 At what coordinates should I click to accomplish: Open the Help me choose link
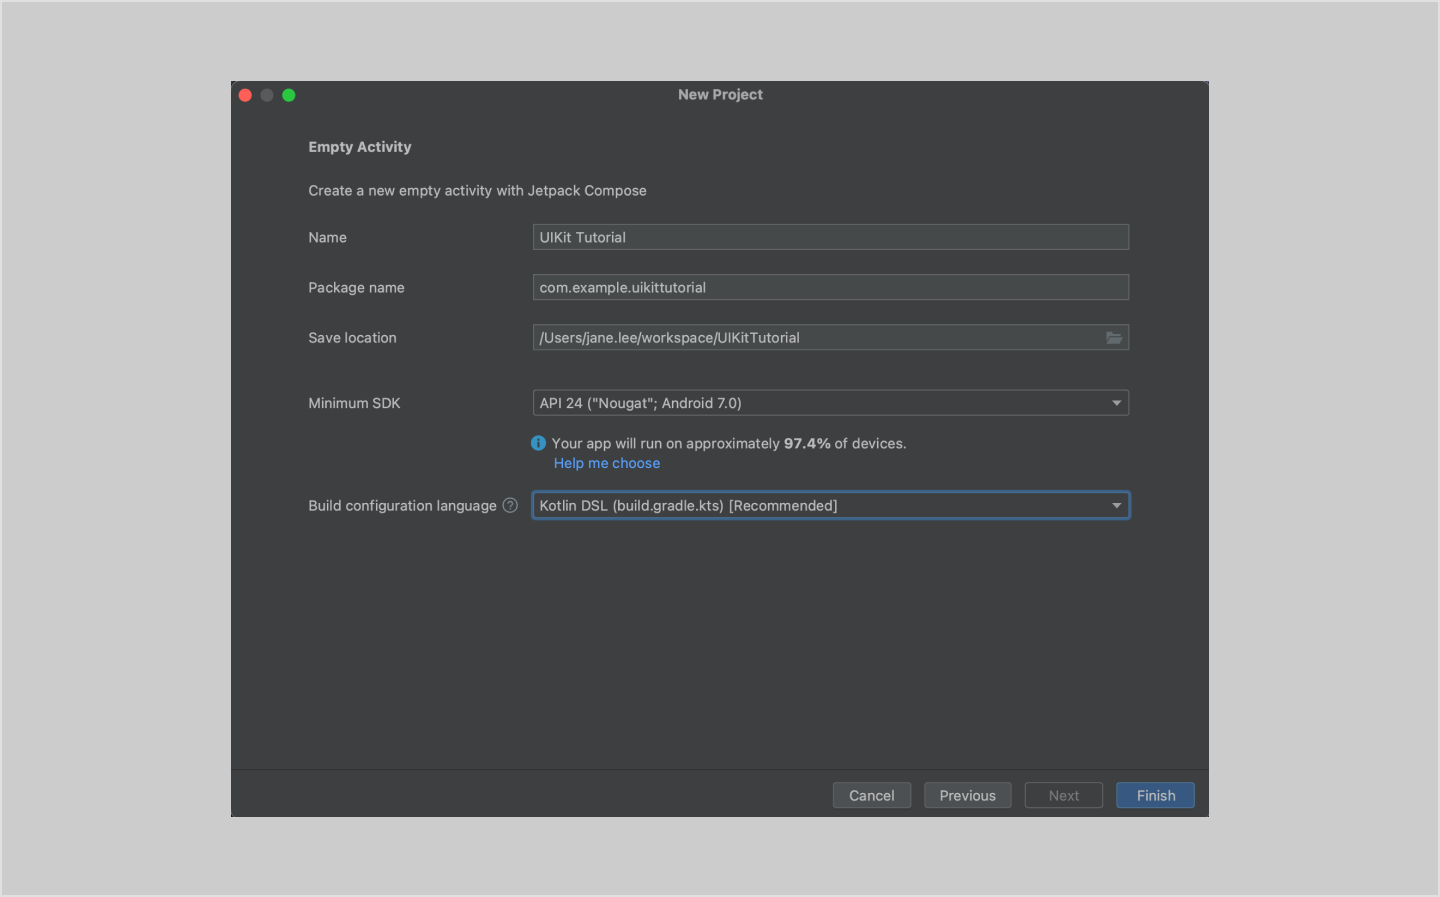point(607,463)
